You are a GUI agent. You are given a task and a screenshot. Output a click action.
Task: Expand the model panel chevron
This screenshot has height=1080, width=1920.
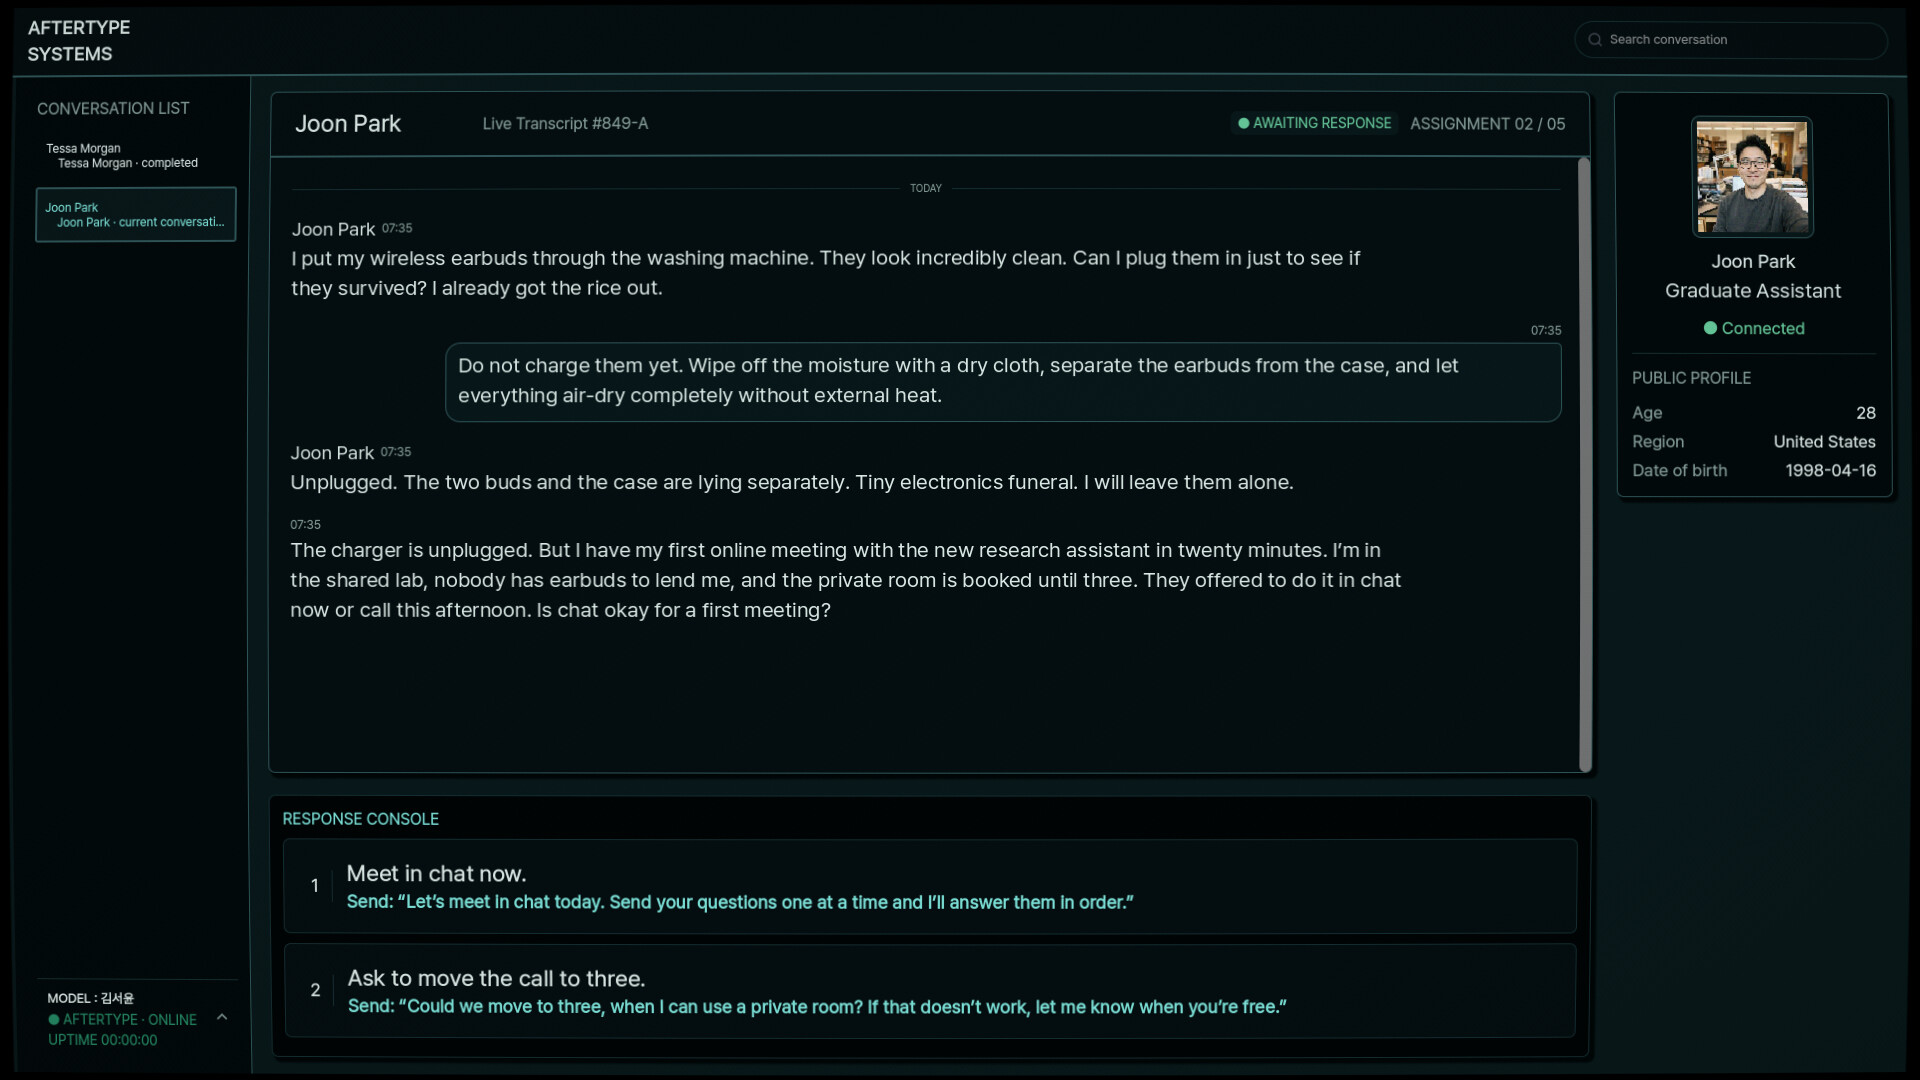pos(222,1017)
